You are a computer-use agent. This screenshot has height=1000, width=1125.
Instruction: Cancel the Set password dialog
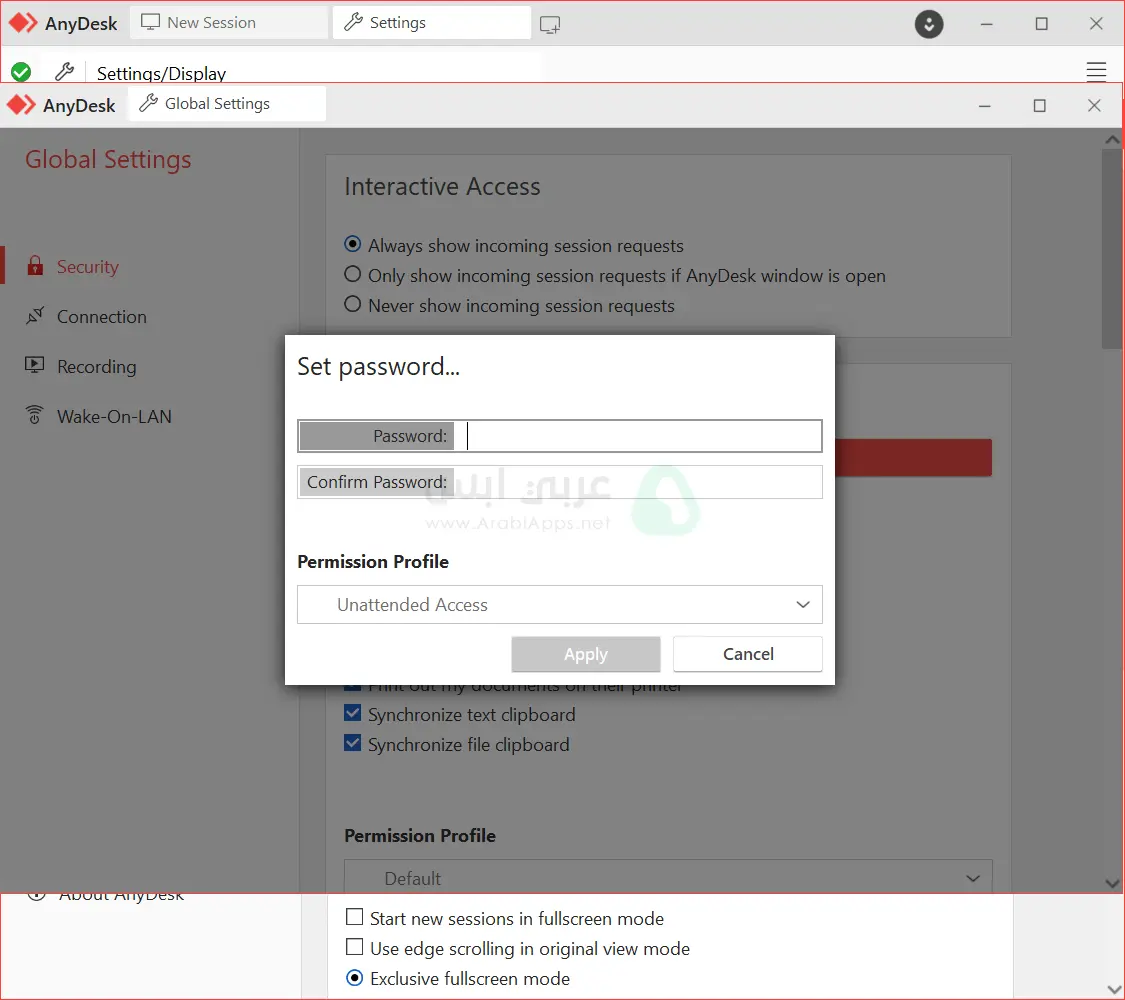tap(748, 654)
